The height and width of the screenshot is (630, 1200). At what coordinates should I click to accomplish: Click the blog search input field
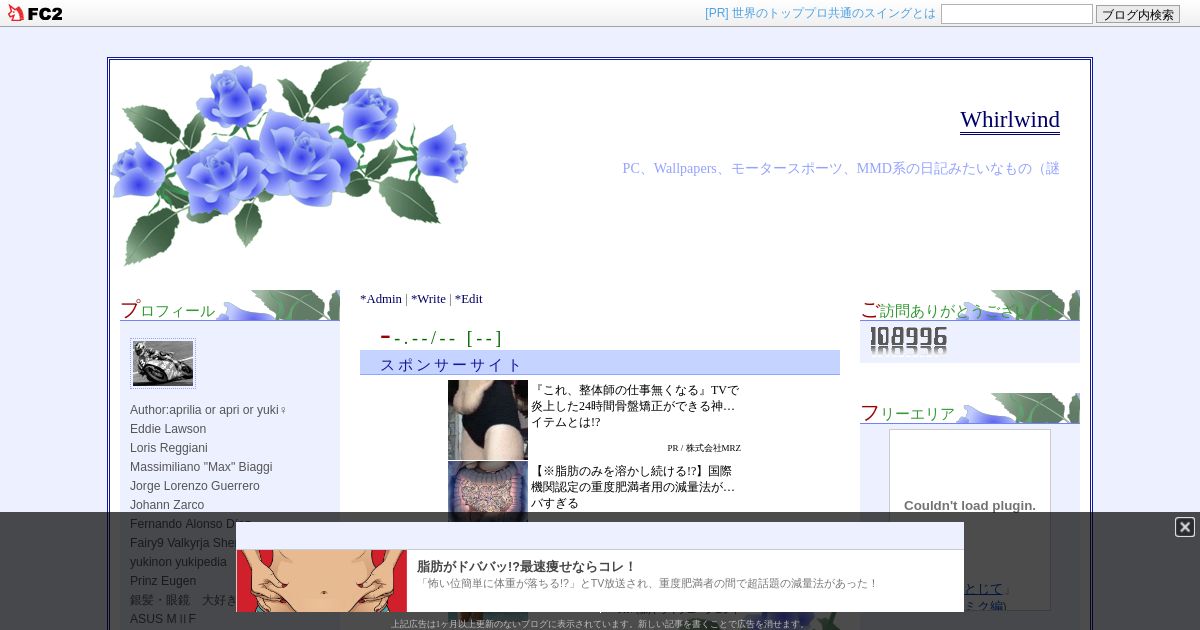[x=1017, y=14]
